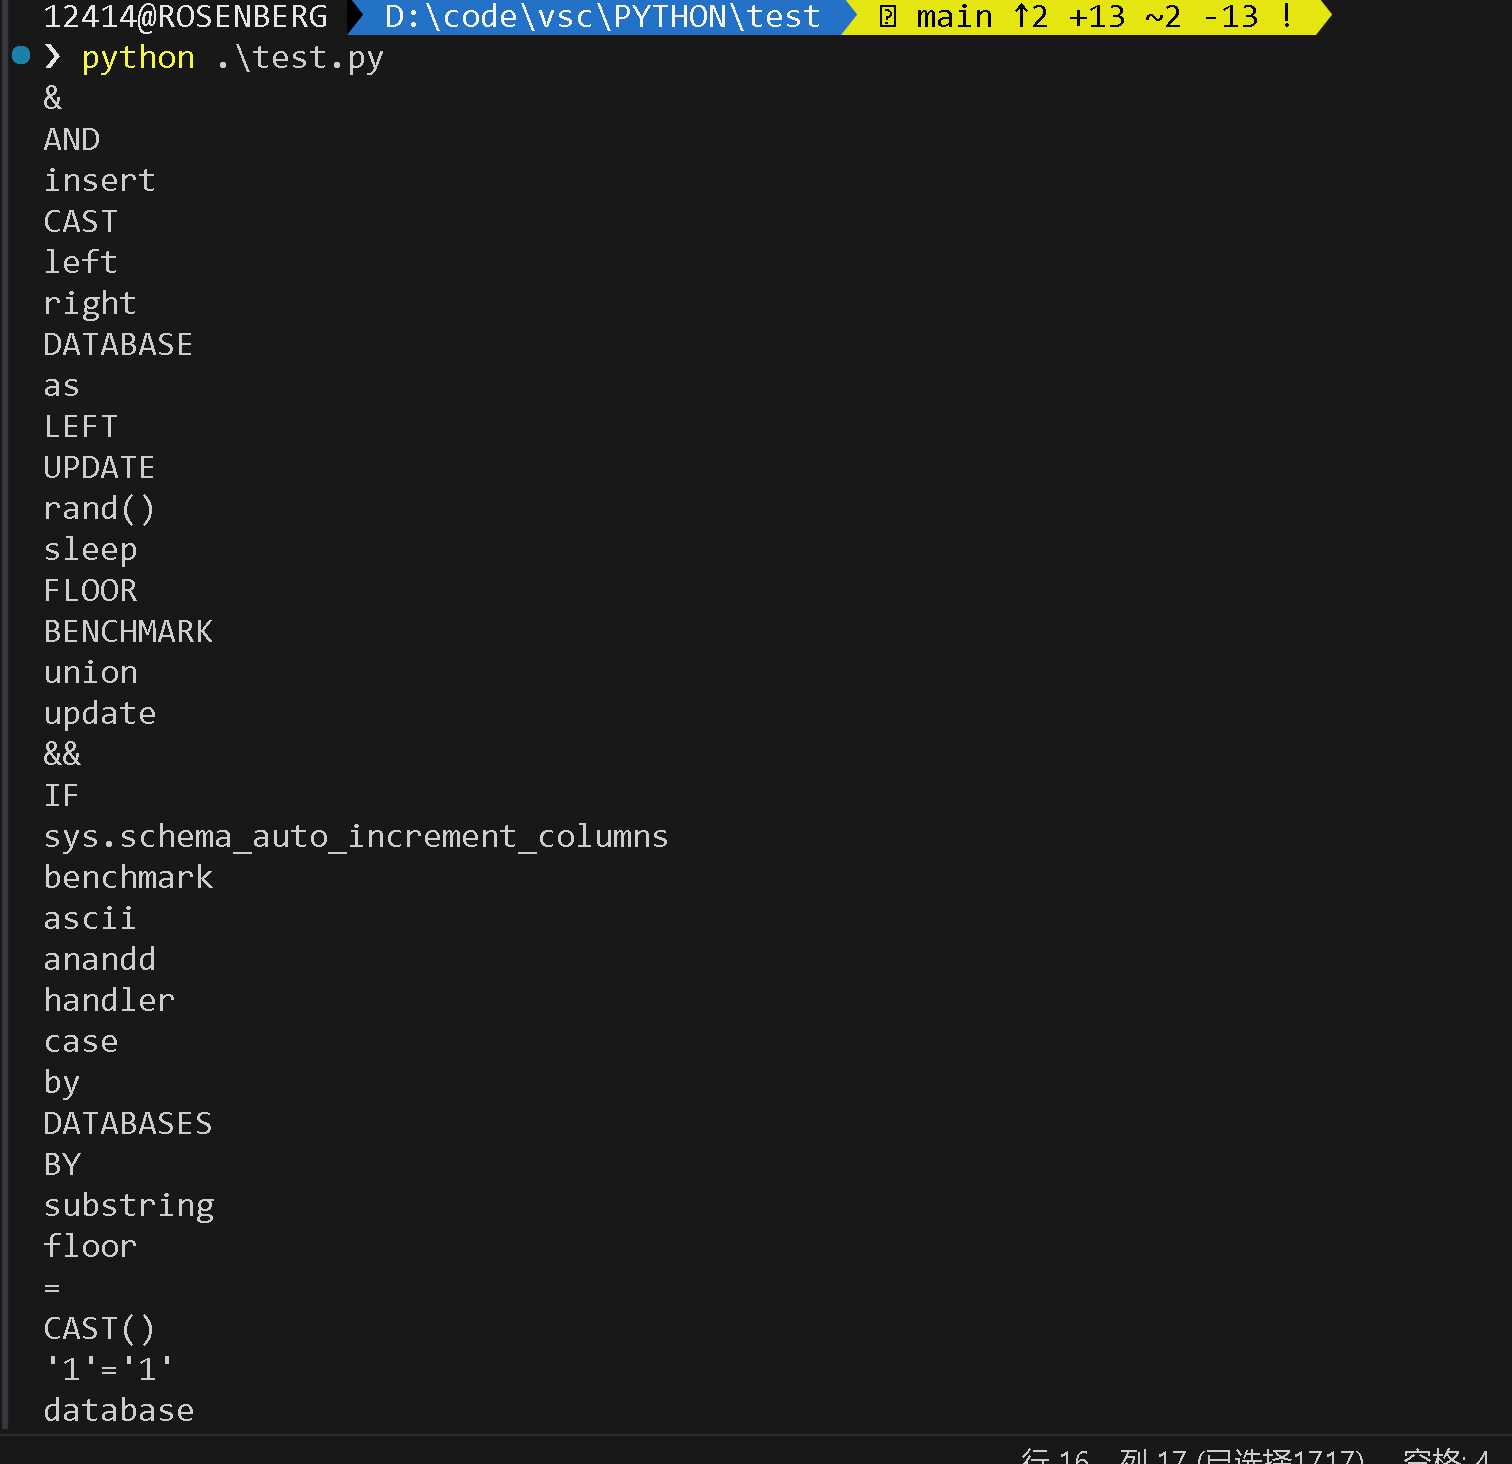This screenshot has width=1512, height=1464.
Task: Click the uppercase 'BY' output line
Action: click(62, 1164)
